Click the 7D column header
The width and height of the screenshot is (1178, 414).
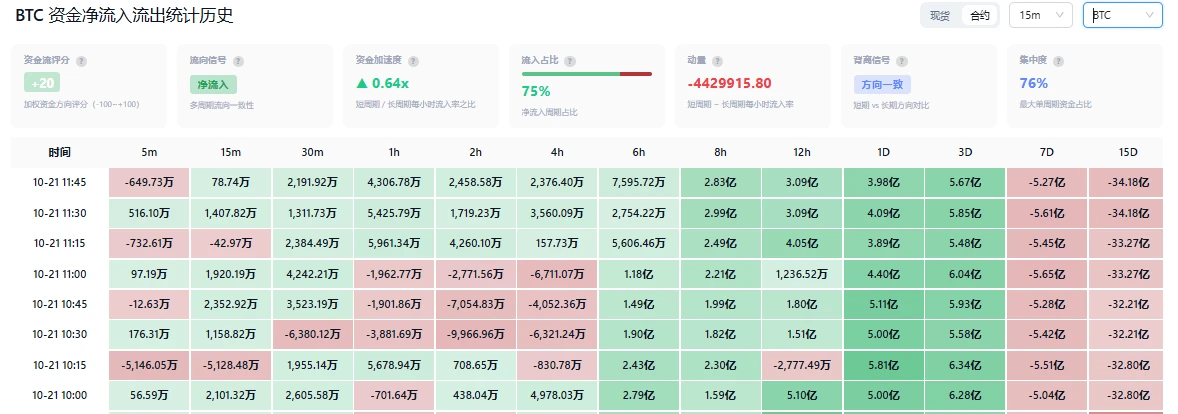pyautogui.click(x=1047, y=153)
